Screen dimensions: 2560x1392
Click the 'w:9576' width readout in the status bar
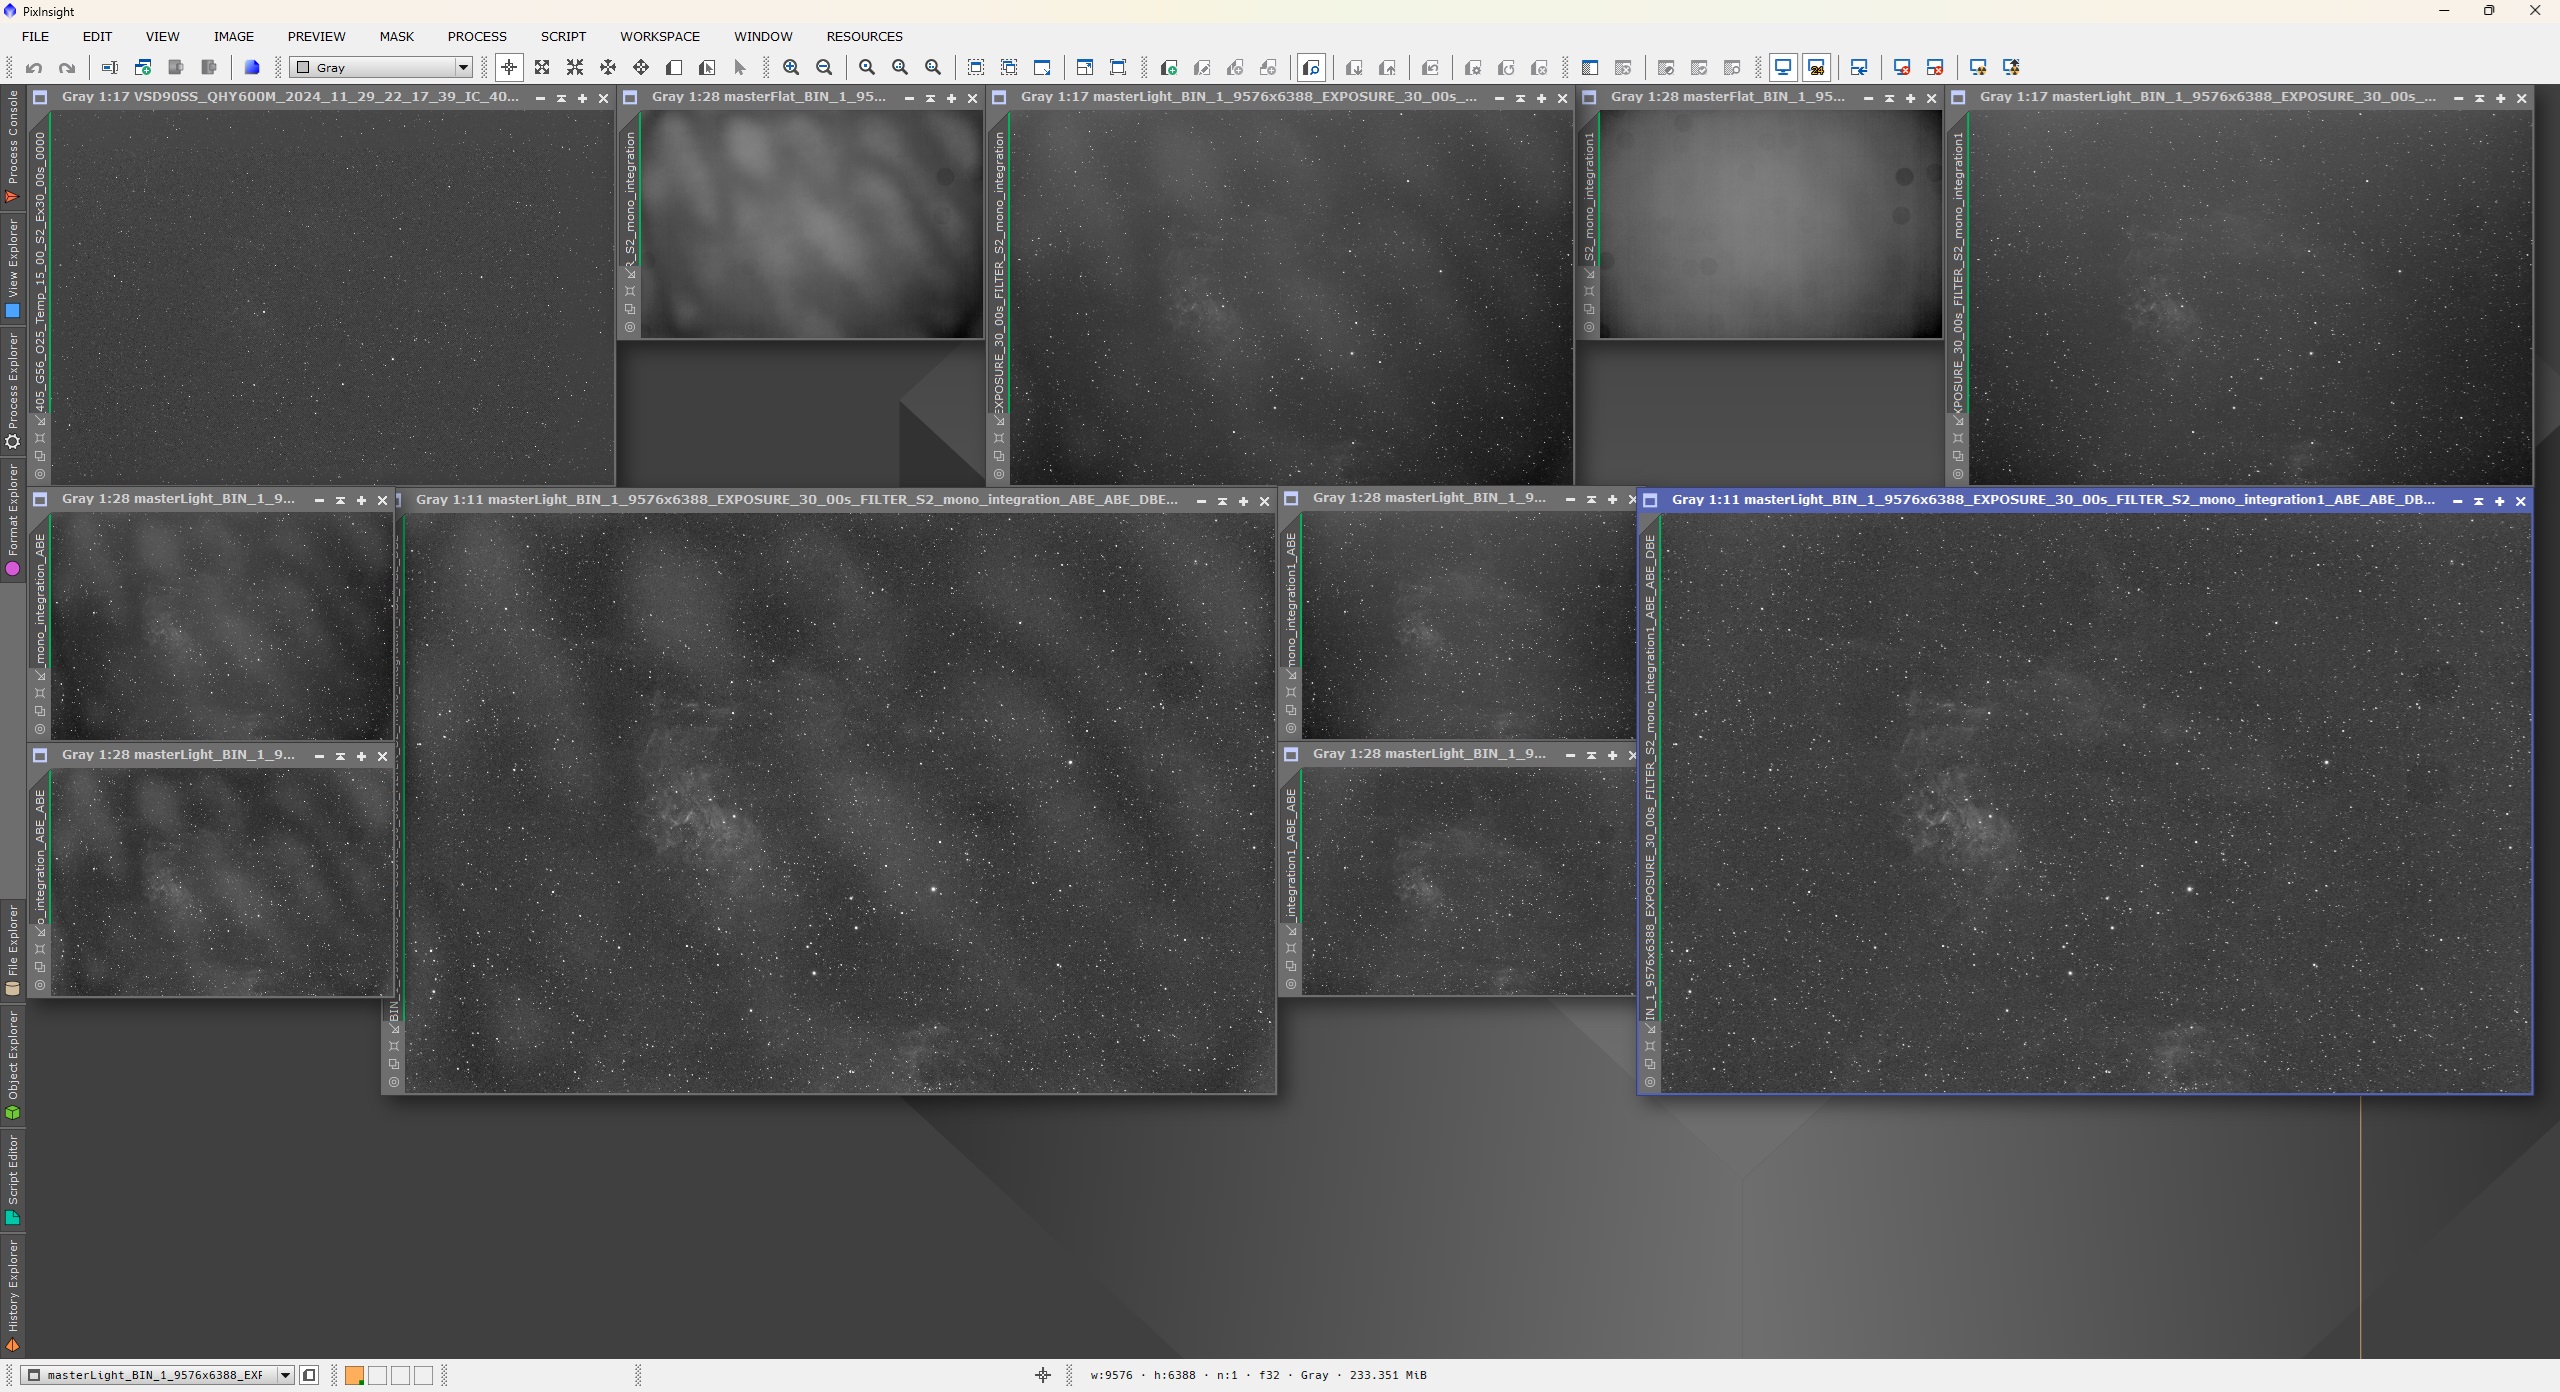(1111, 1375)
